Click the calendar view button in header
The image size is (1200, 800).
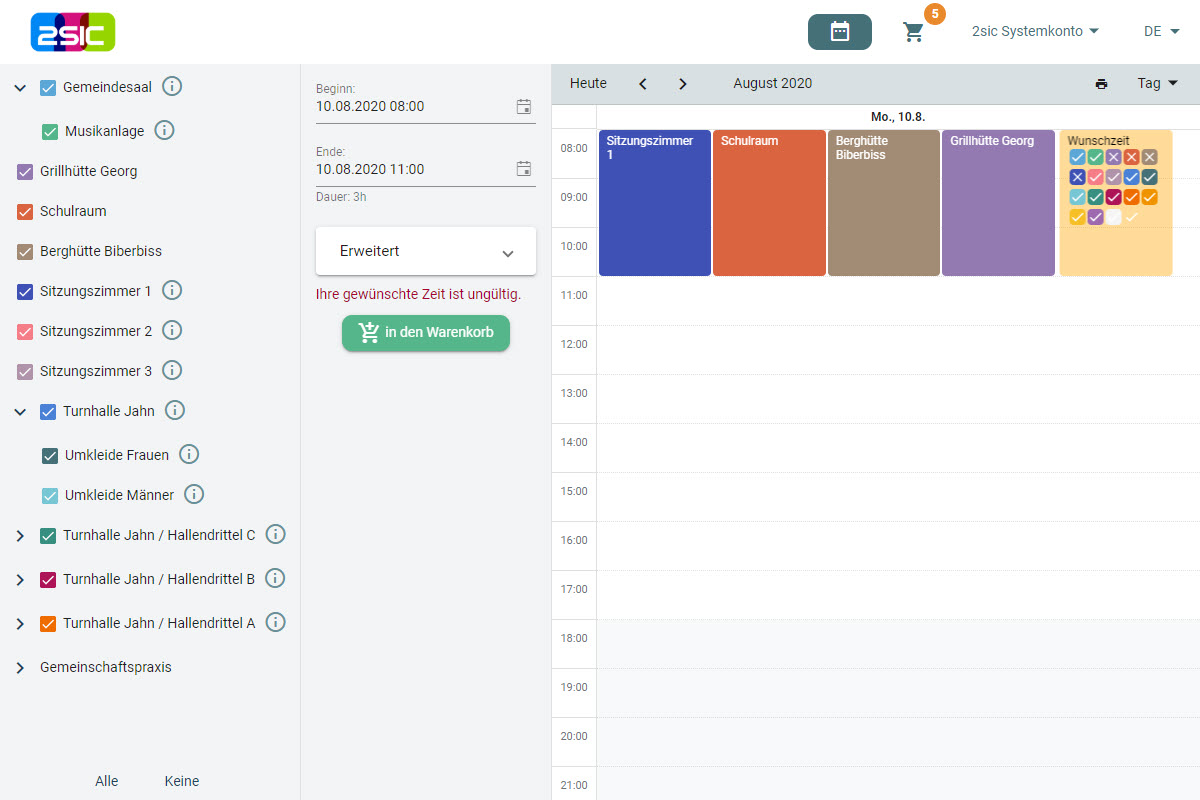(x=839, y=32)
